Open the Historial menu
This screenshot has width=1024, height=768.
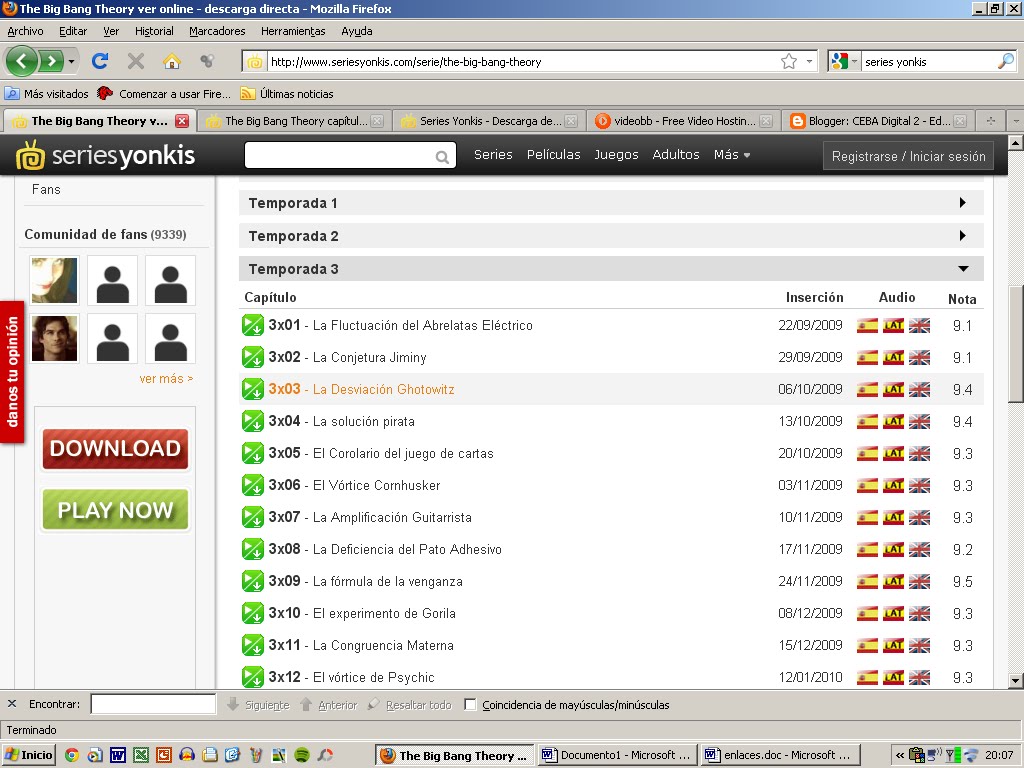pos(154,31)
